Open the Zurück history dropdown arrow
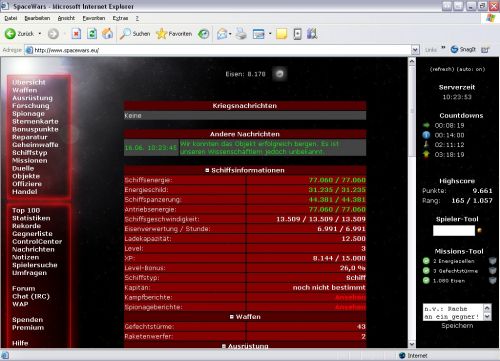 coord(40,34)
